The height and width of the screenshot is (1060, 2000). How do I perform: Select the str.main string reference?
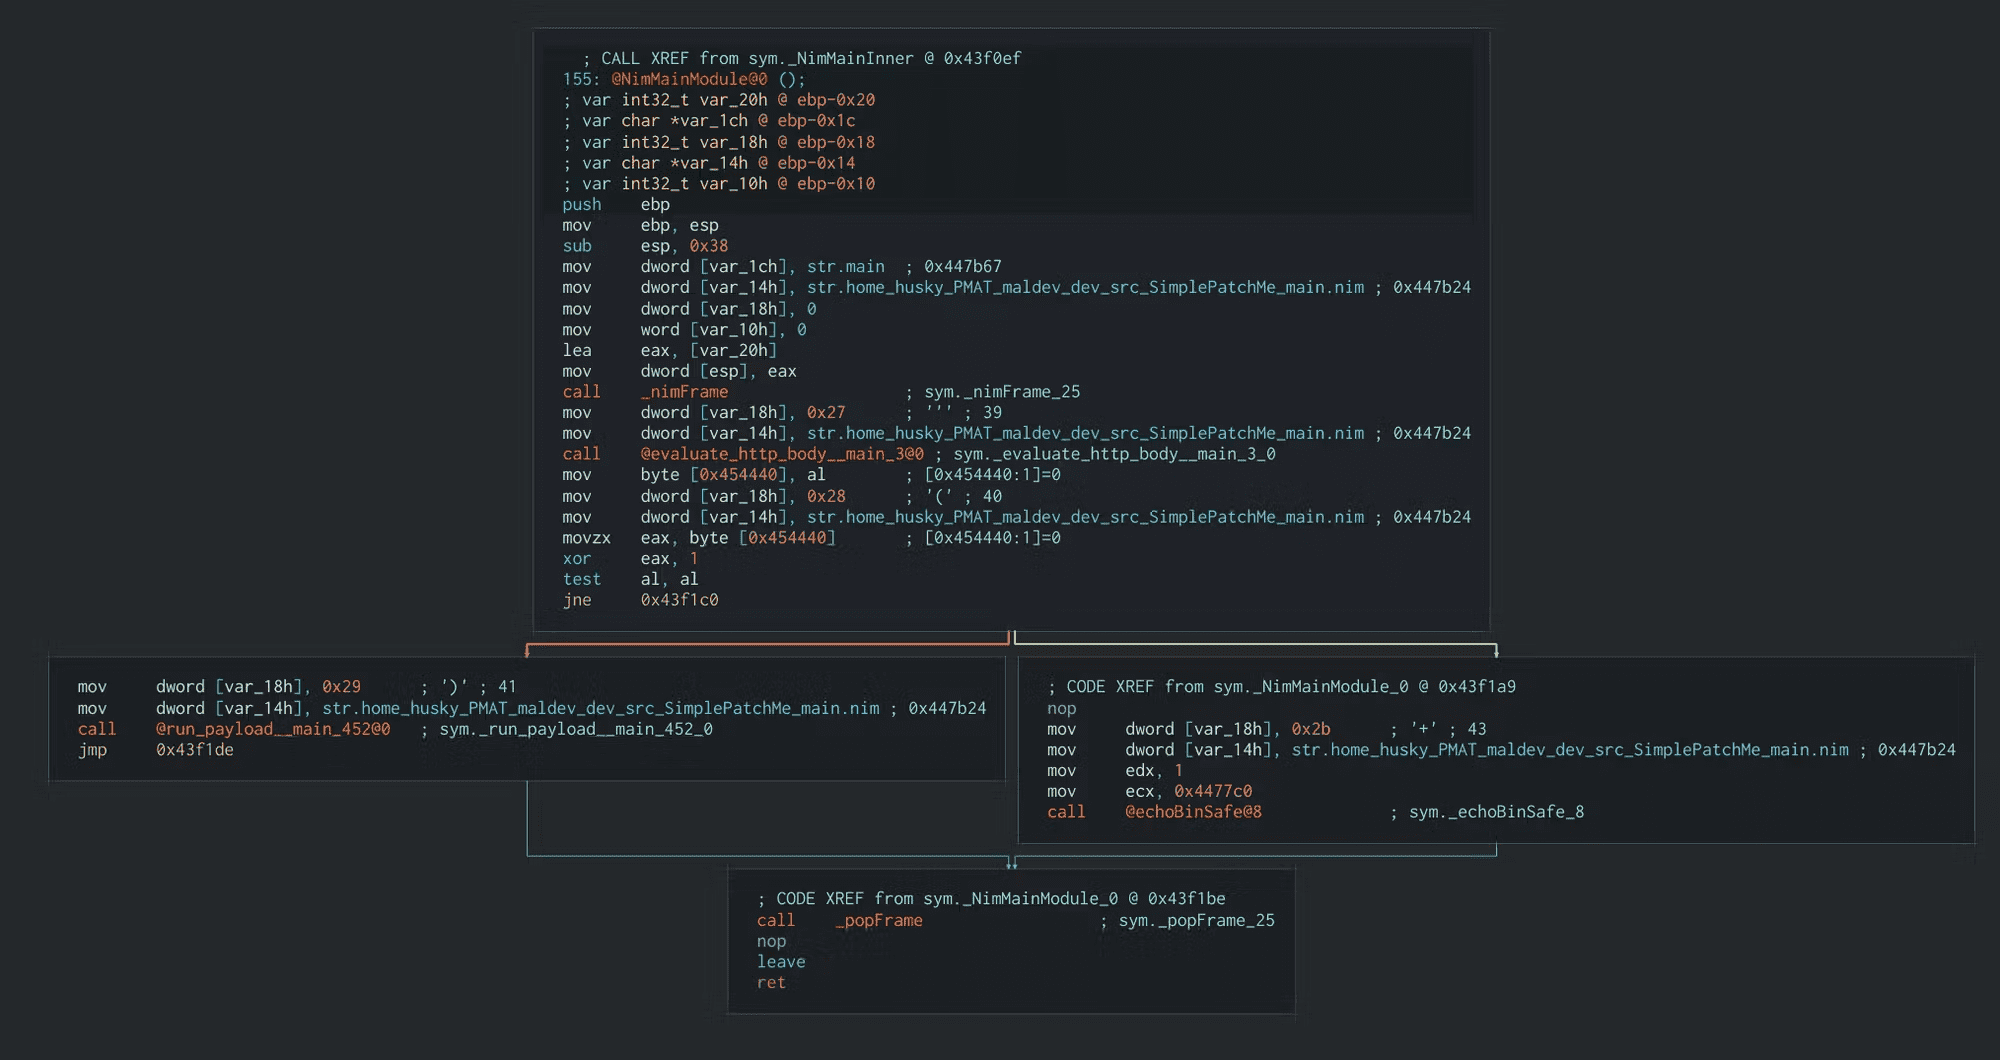(x=845, y=267)
